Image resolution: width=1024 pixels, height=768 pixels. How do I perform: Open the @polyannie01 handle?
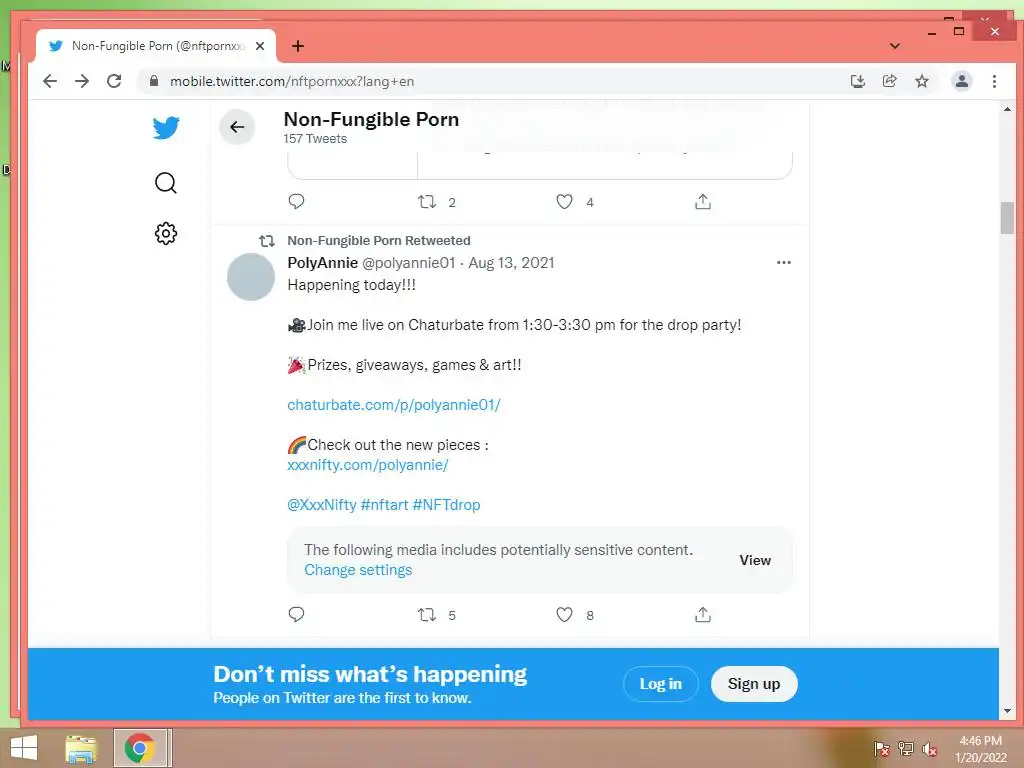point(408,263)
